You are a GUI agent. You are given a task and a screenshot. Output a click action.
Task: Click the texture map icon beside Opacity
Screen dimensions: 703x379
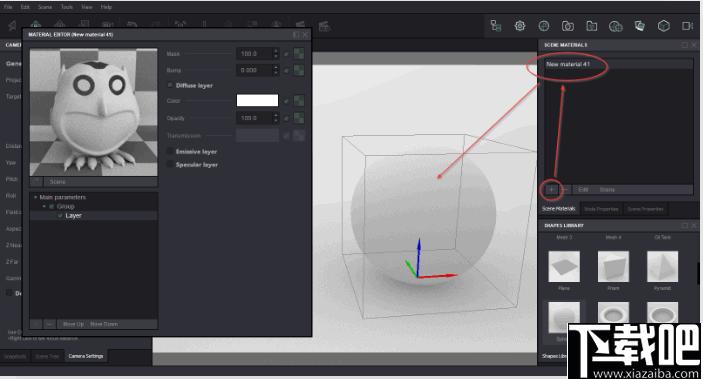click(298, 118)
